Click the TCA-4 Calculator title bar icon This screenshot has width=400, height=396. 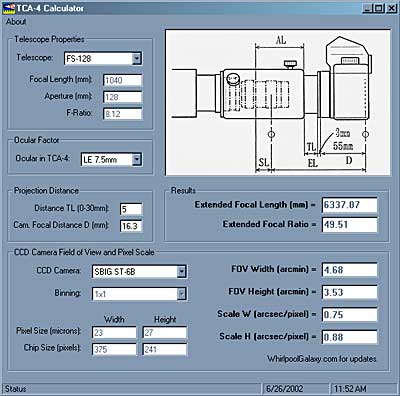tap(9, 8)
